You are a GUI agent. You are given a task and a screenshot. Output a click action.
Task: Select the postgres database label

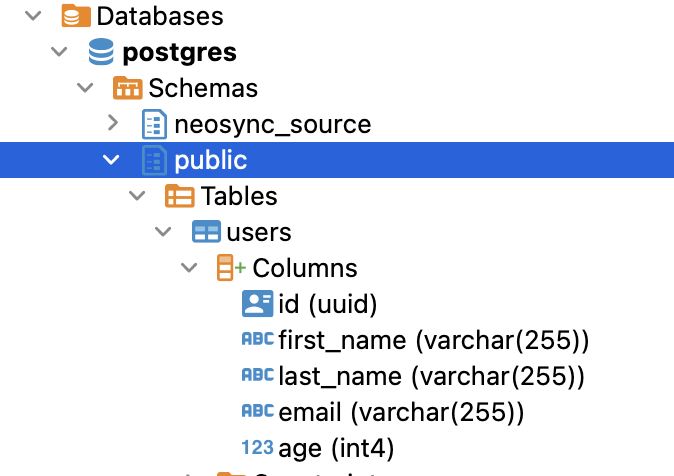(180, 53)
